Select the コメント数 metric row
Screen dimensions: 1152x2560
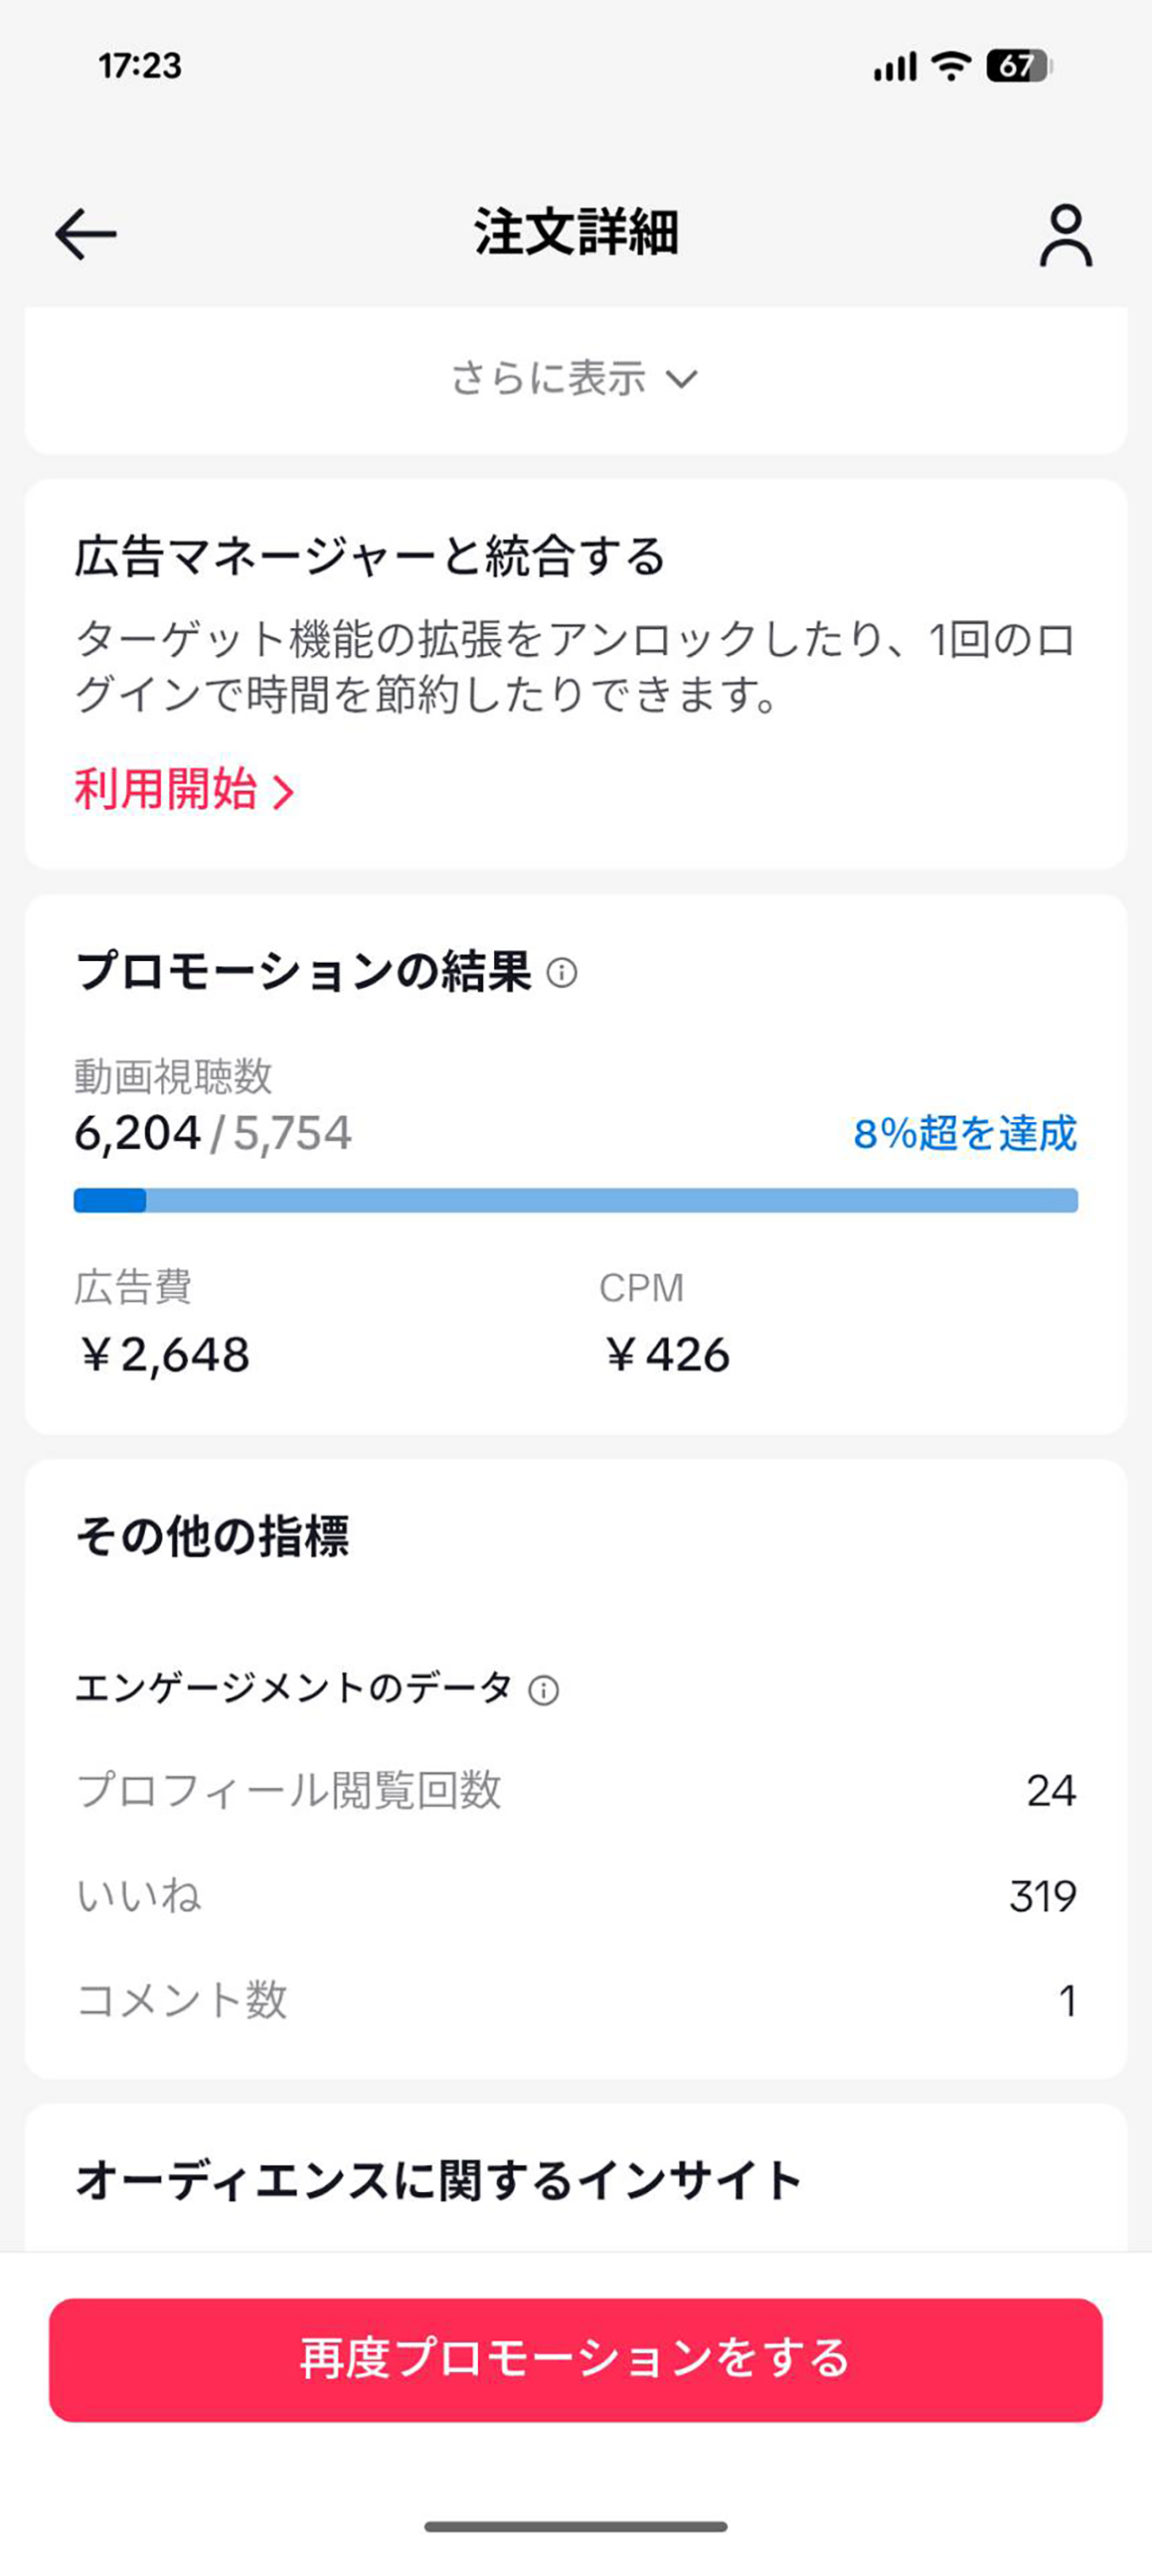coord(575,2000)
